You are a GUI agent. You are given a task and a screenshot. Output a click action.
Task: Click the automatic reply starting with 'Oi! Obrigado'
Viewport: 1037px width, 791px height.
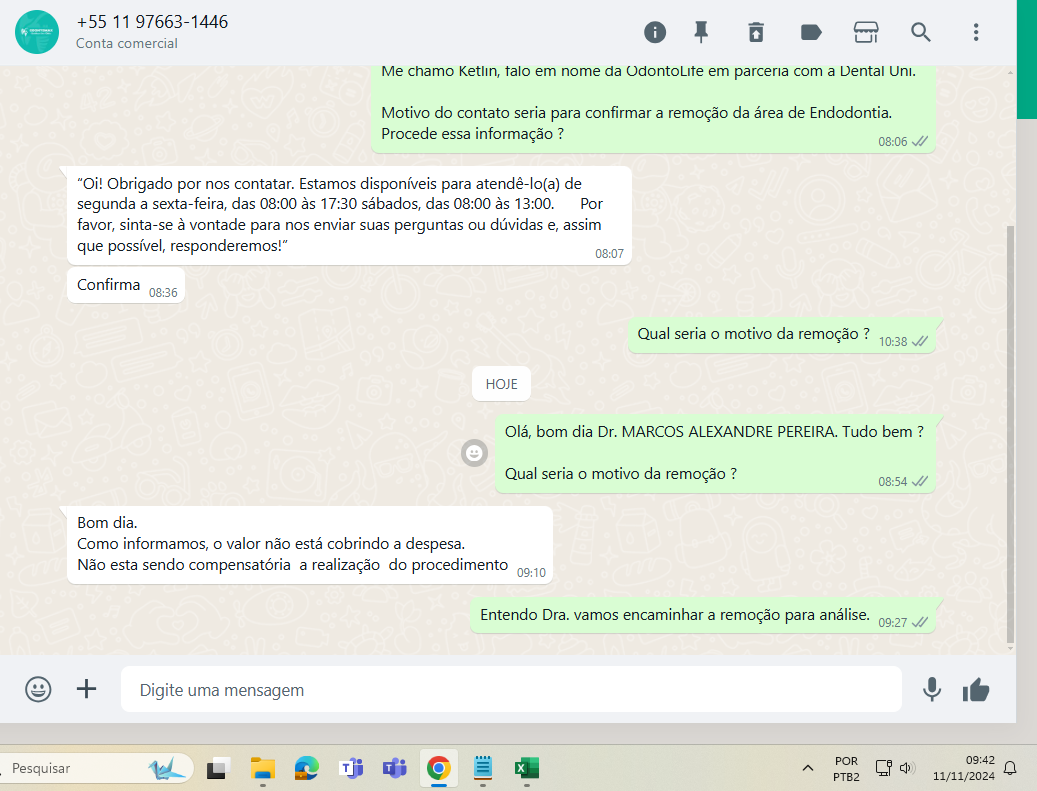tap(349, 216)
